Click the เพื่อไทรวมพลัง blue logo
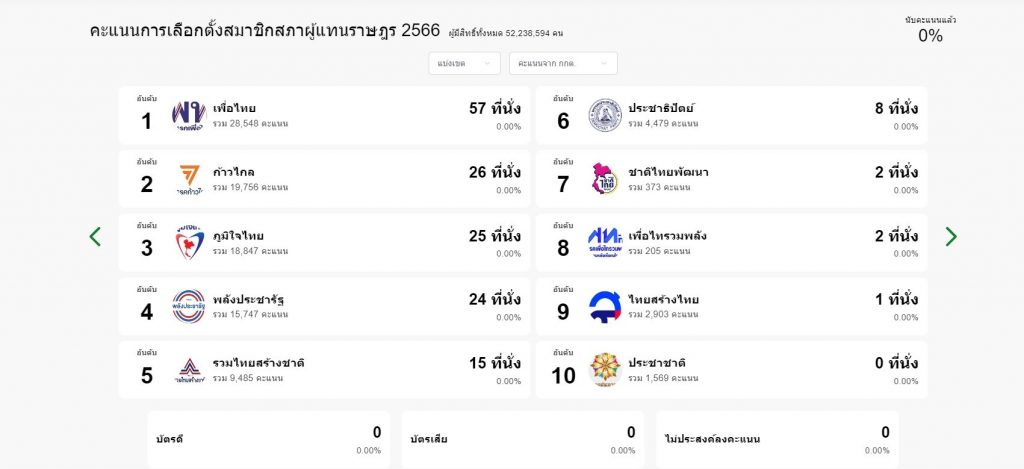Screen dimensions: 1024x469 pos(605,242)
